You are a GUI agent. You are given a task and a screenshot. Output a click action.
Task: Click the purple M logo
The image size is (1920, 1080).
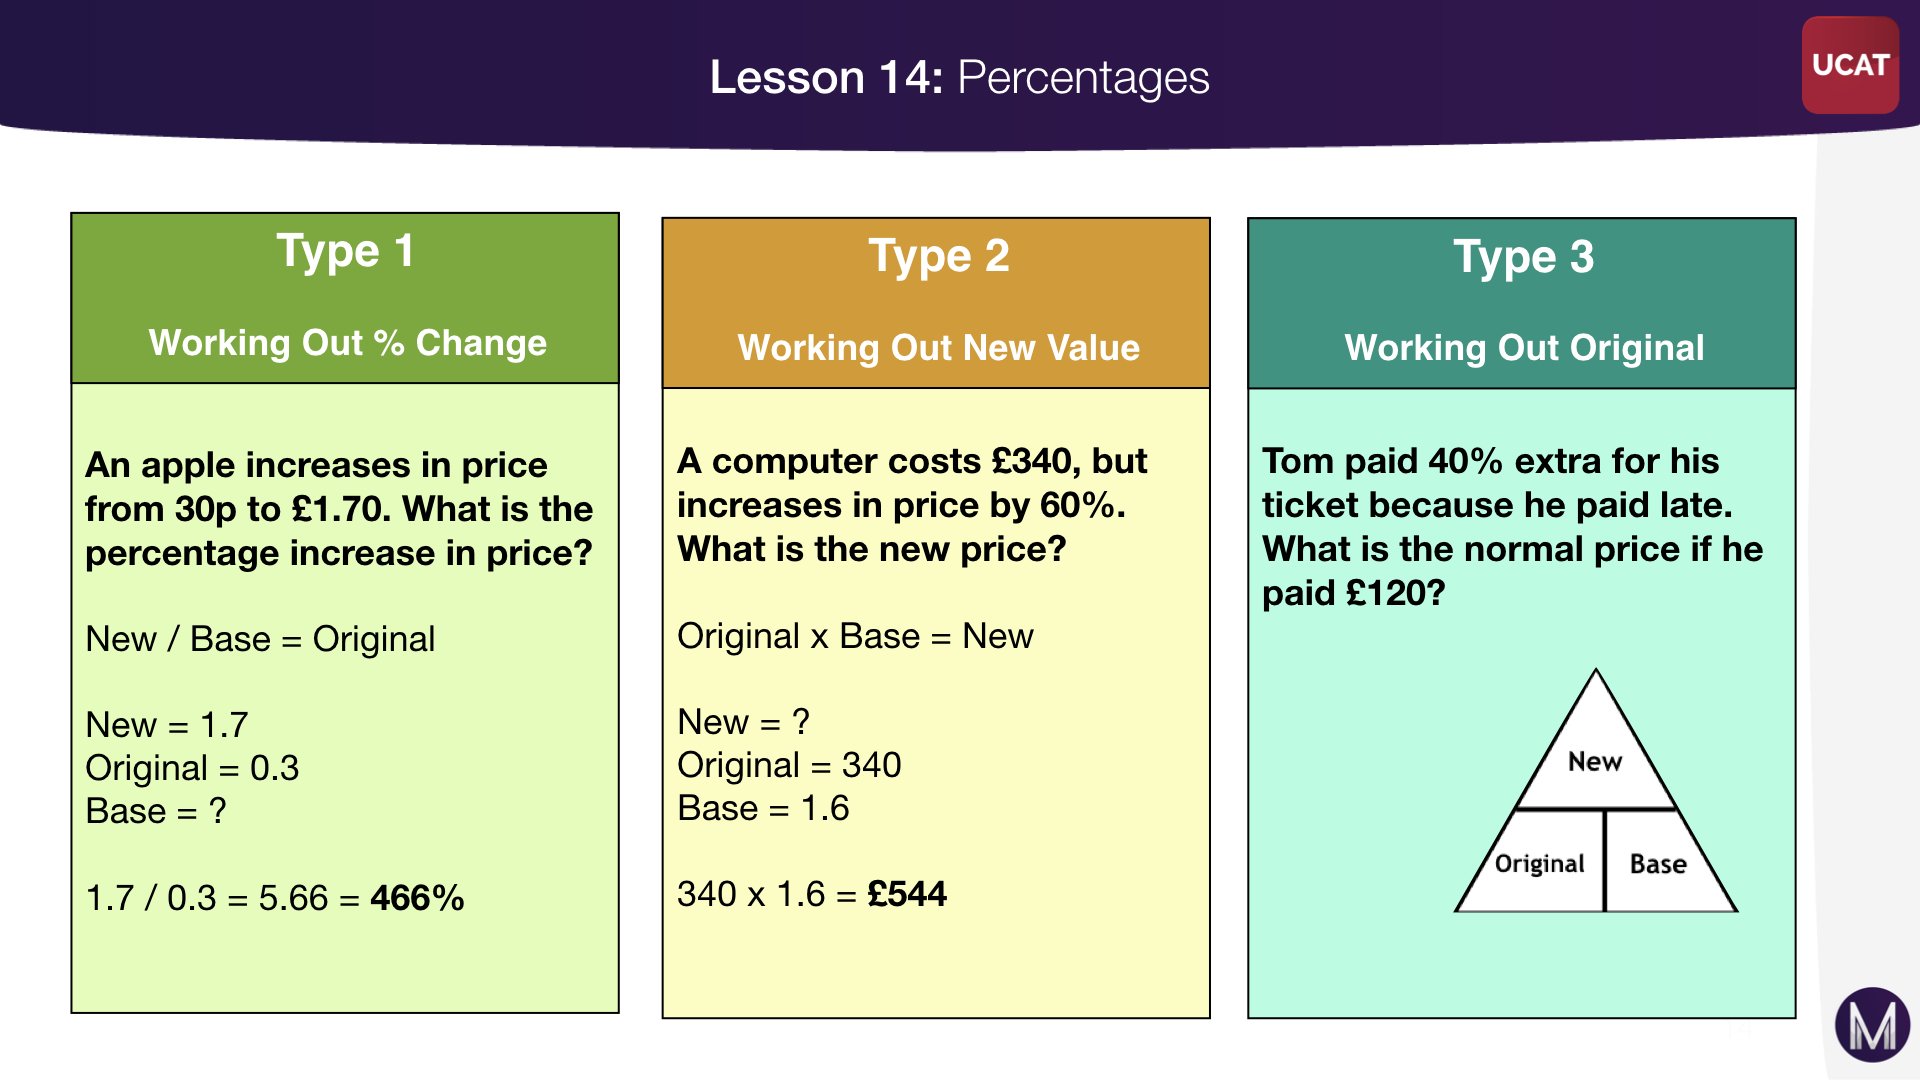(x=1872, y=1025)
